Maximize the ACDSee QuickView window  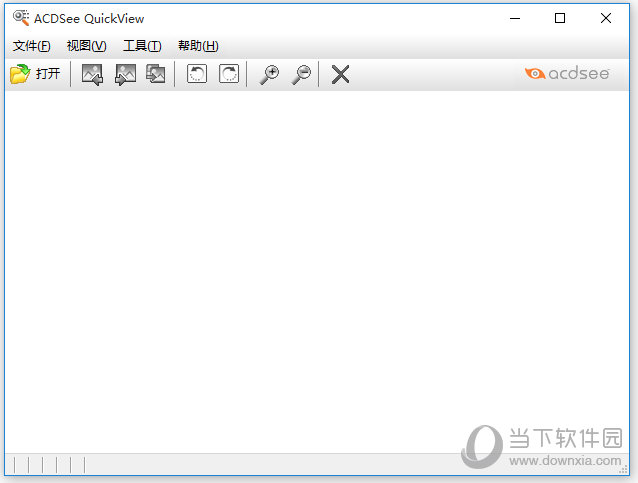560,18
